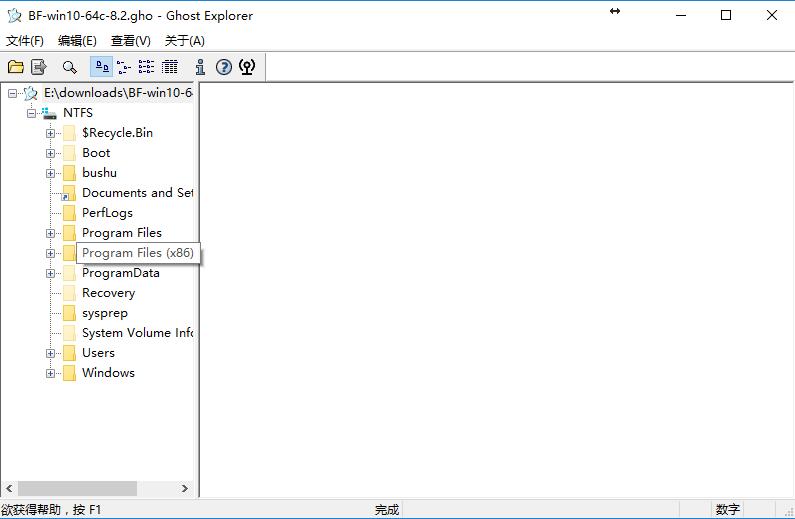The height and width of the screenshot is (519, 795).
Task: Click the 欲获得帮助，按 F1 status text
Action: click(51, 510)
